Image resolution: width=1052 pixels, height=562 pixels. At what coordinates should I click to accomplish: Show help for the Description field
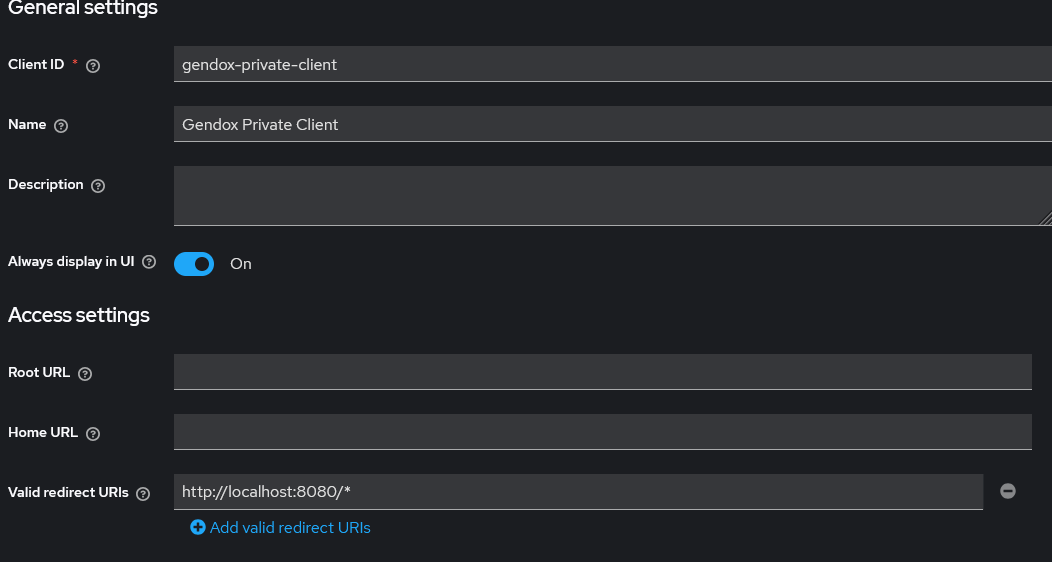[x=98, y=186]
